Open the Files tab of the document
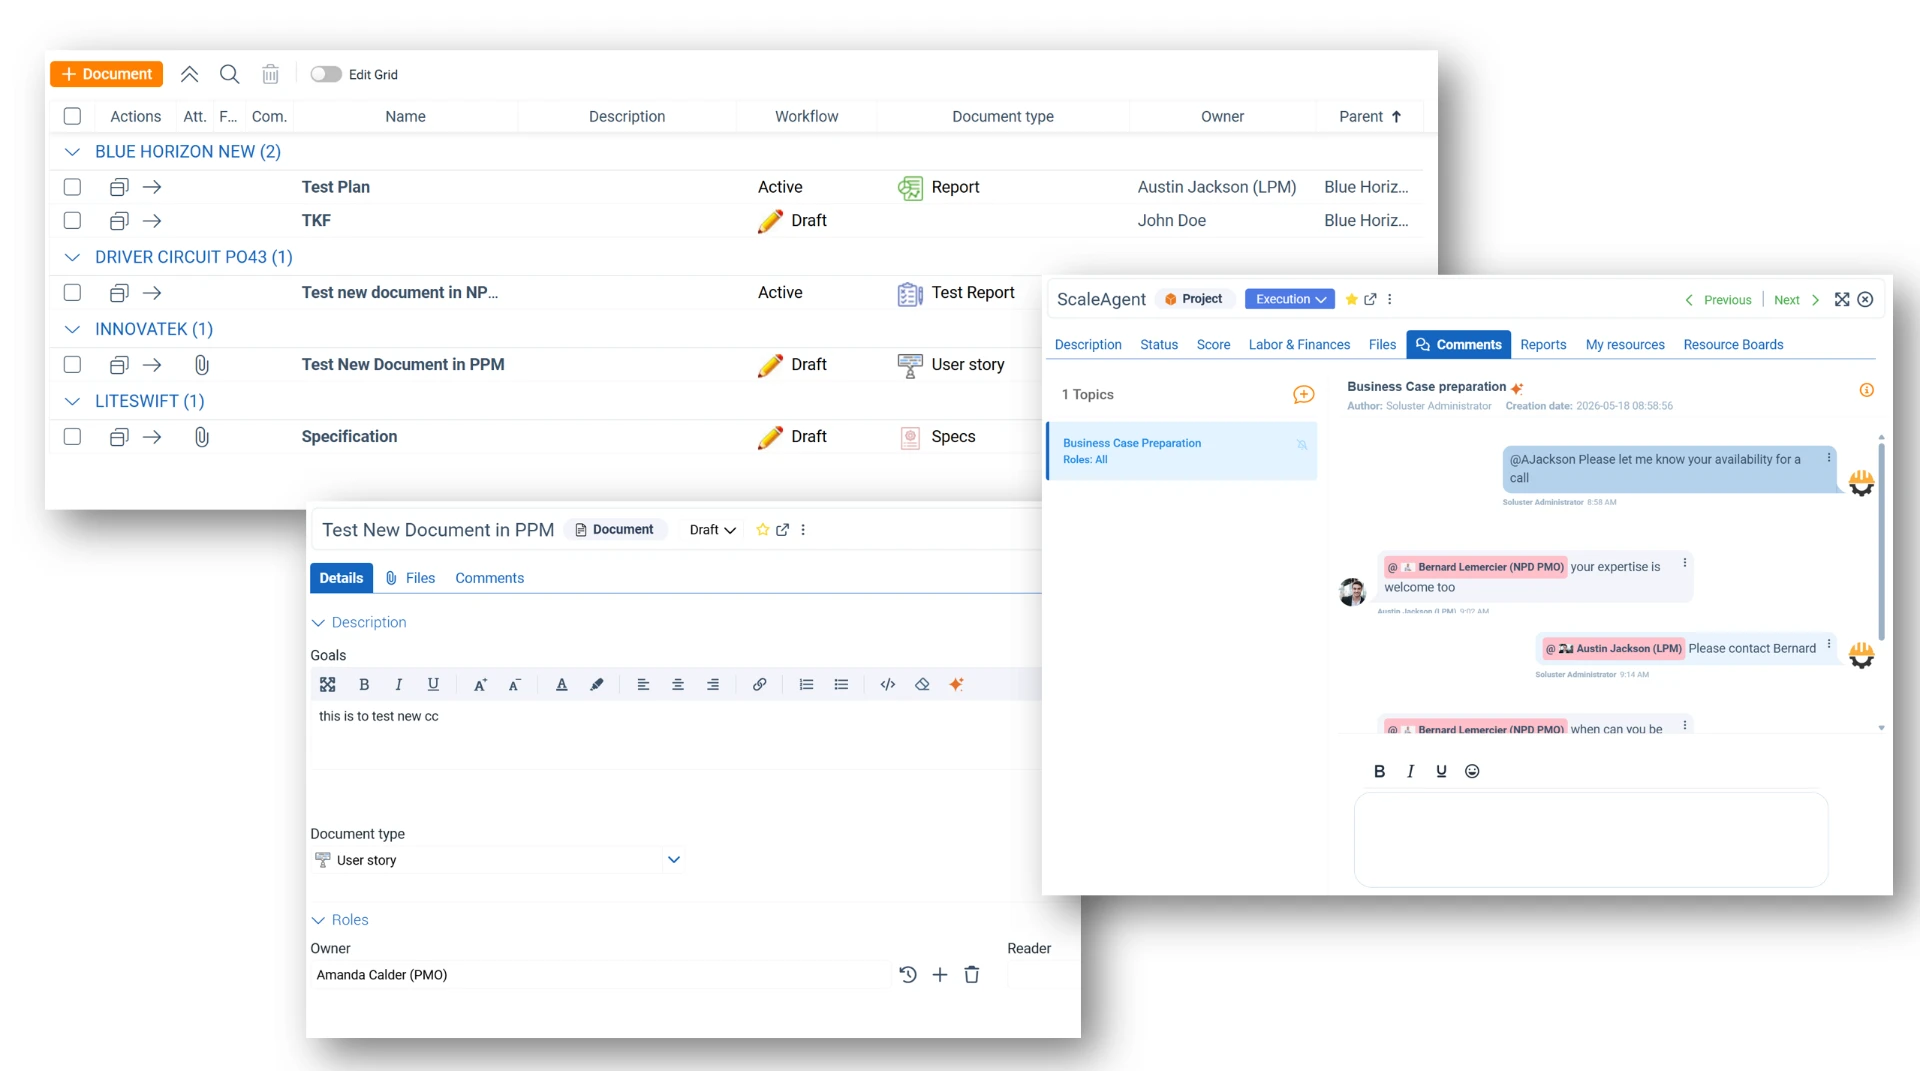The width and height of the screenshot is (1920, 1071). click(411, 578)
